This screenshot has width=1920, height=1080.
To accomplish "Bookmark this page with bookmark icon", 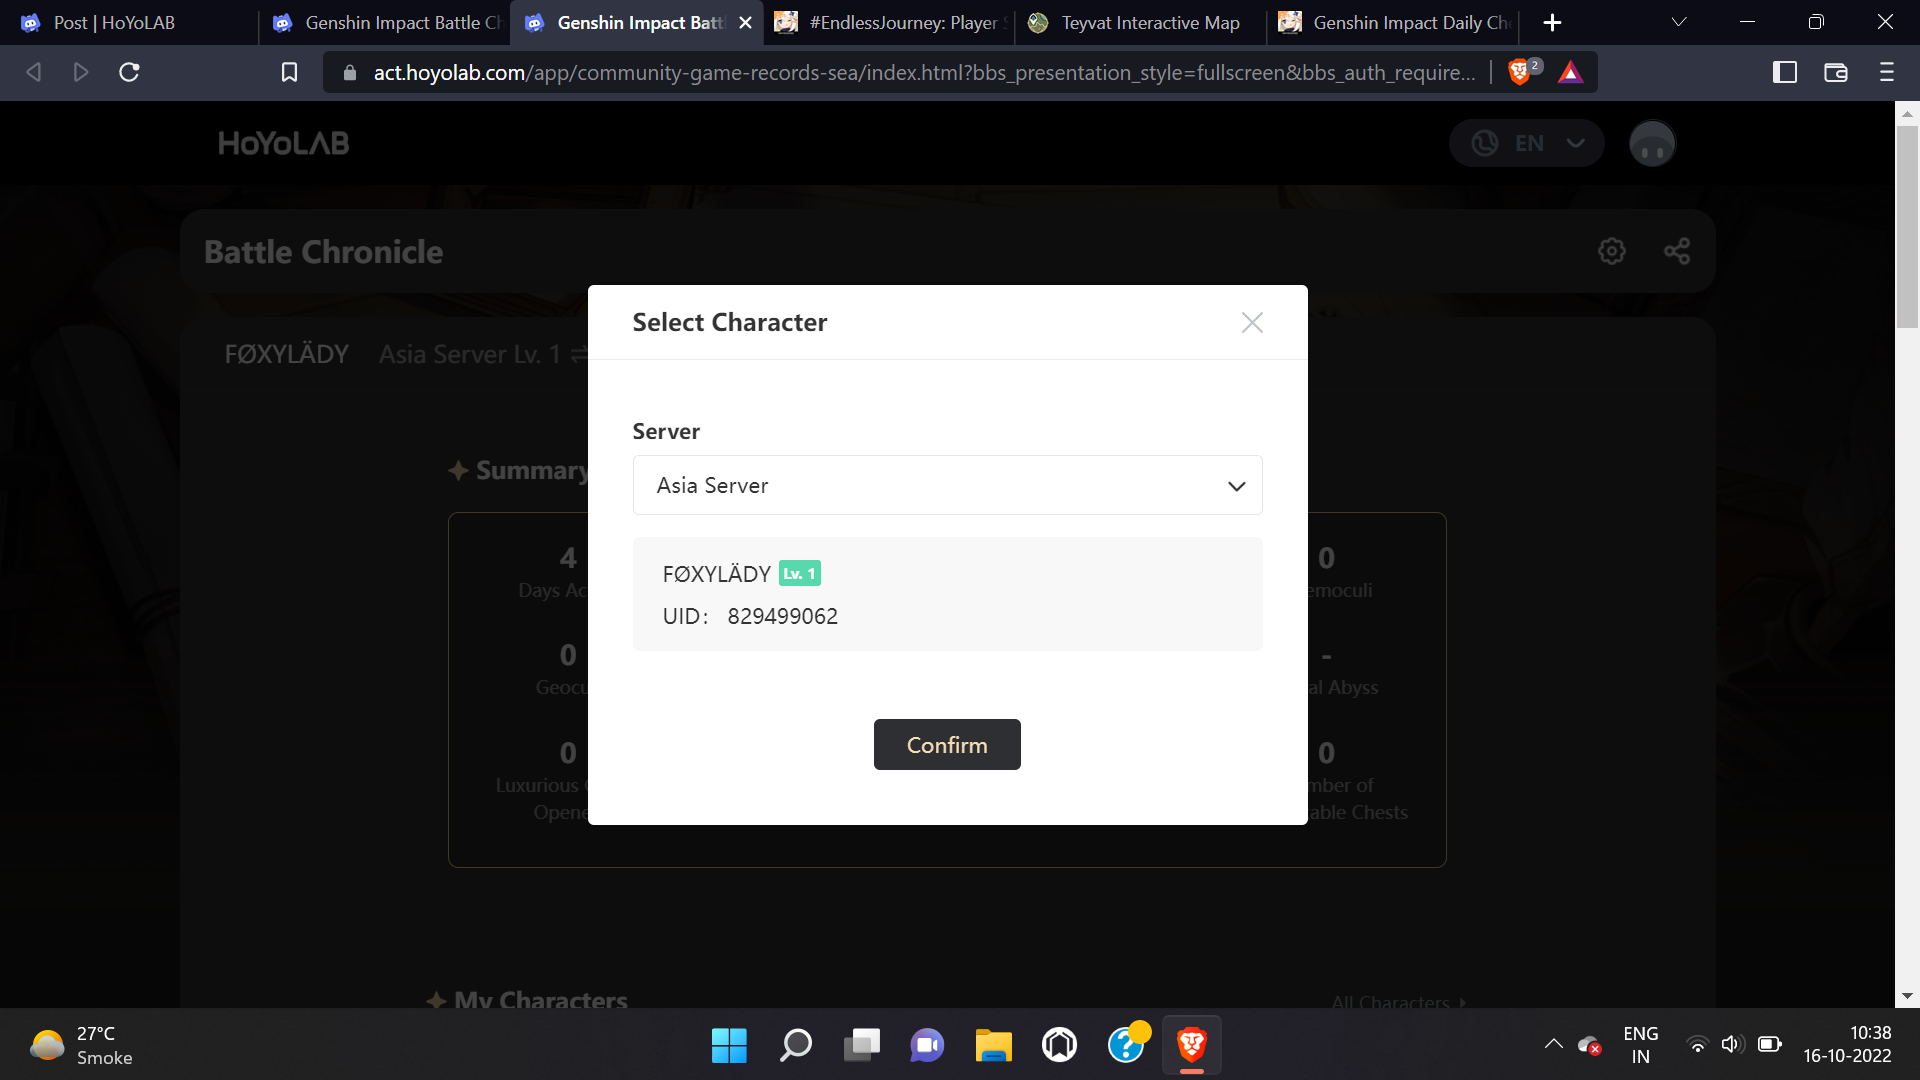I will pos(289,72).
